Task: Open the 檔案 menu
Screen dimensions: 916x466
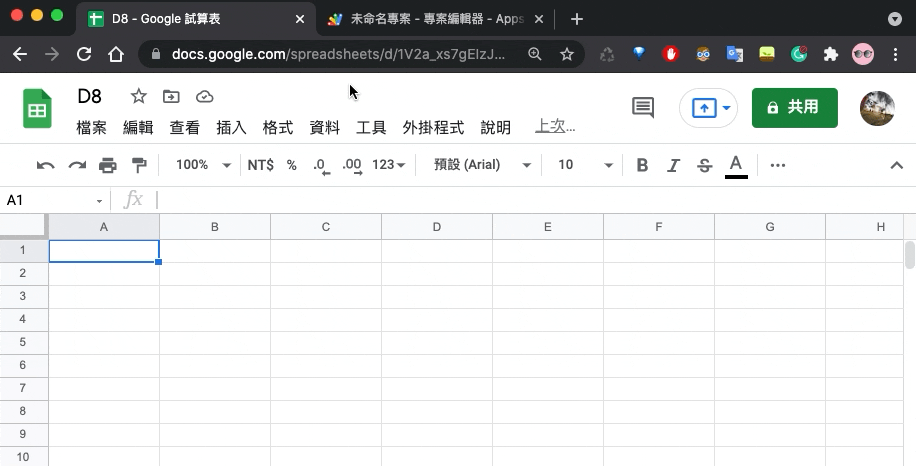Action: click(91, 127)
